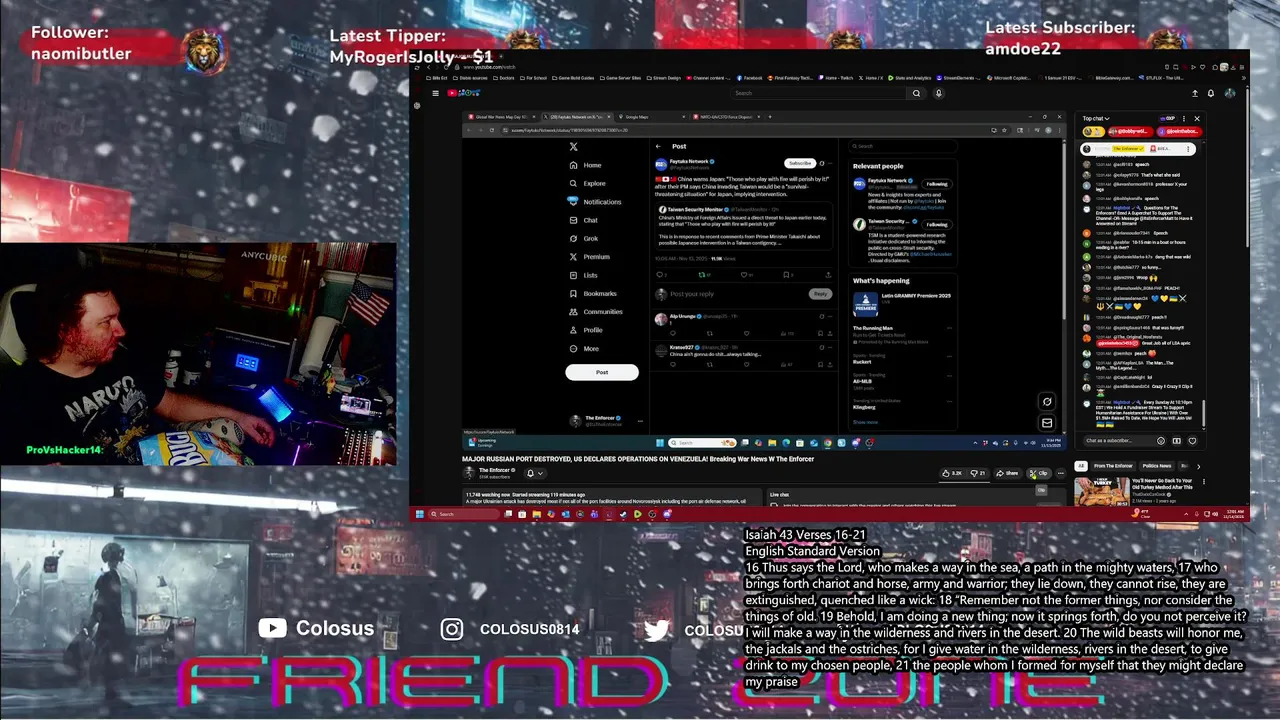The width and height of the screenshot is (1280, 720).
Task: Dislike the video with thumbs down
Action: pyautogui.click(x=977, y=473)
